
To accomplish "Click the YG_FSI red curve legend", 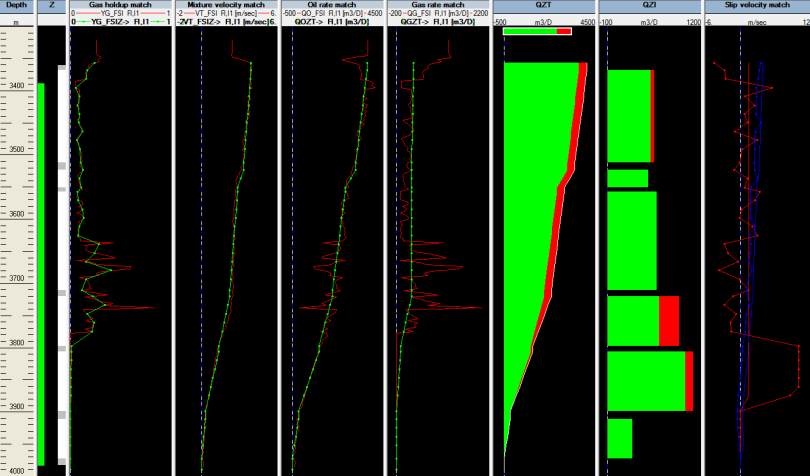I will (x=120, y=14).
